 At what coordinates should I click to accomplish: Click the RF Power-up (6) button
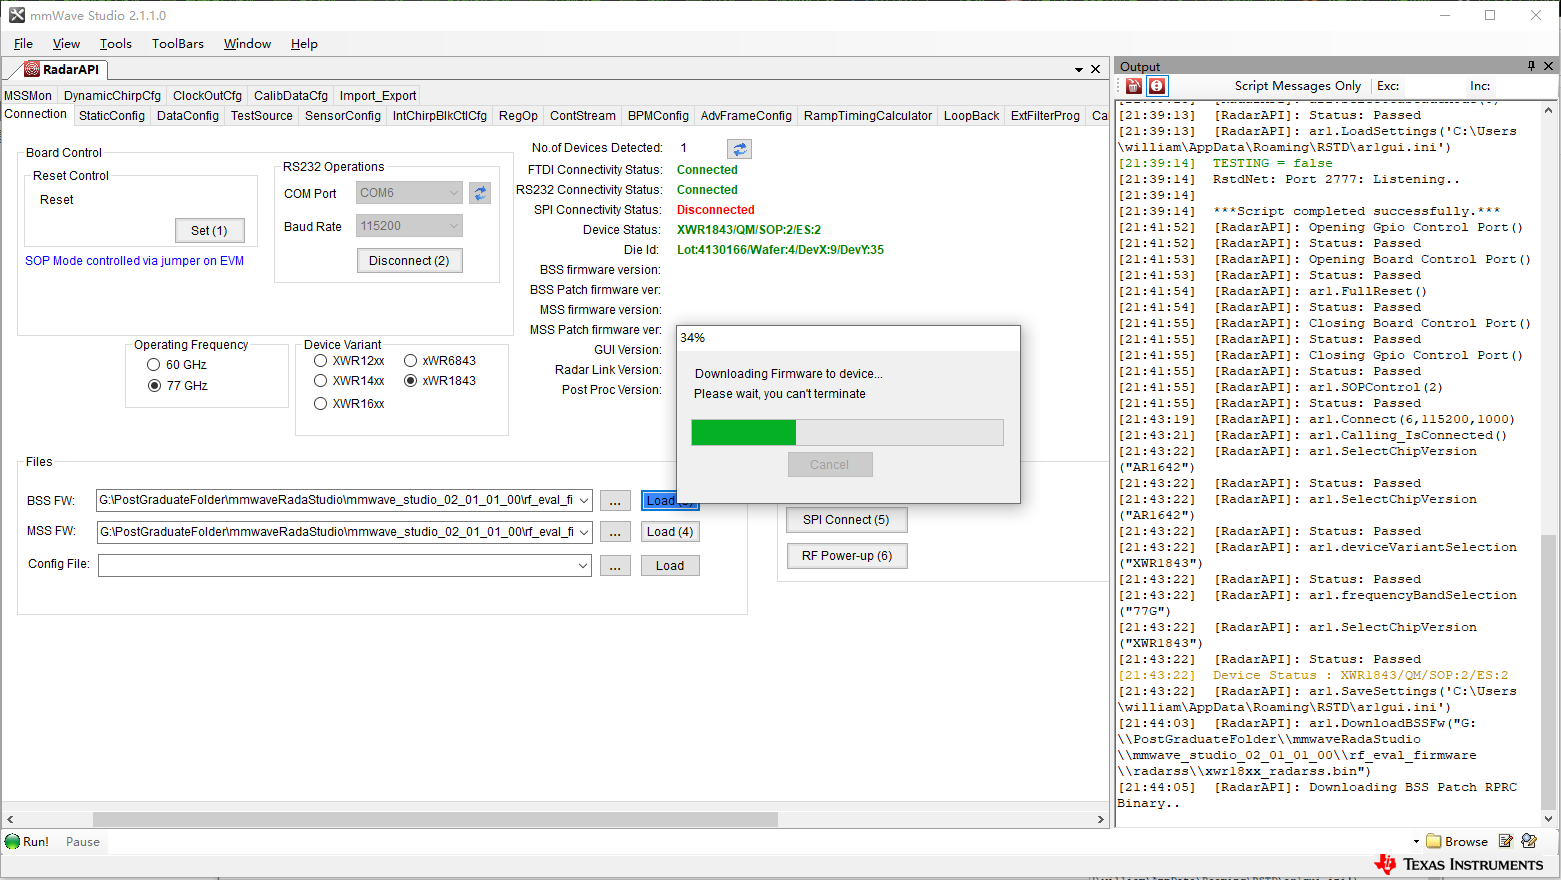click(x=847, y=556)
